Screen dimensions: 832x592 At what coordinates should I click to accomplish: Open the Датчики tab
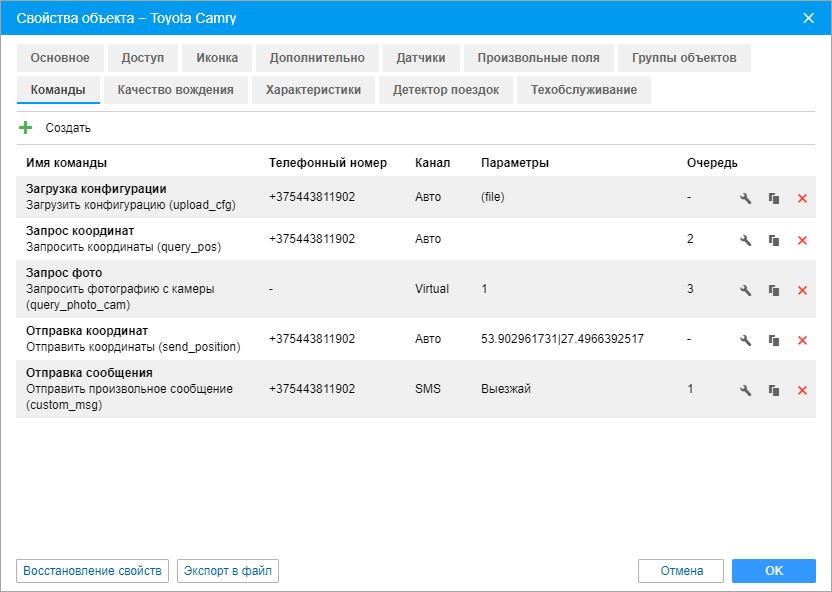tap(421, 58)
